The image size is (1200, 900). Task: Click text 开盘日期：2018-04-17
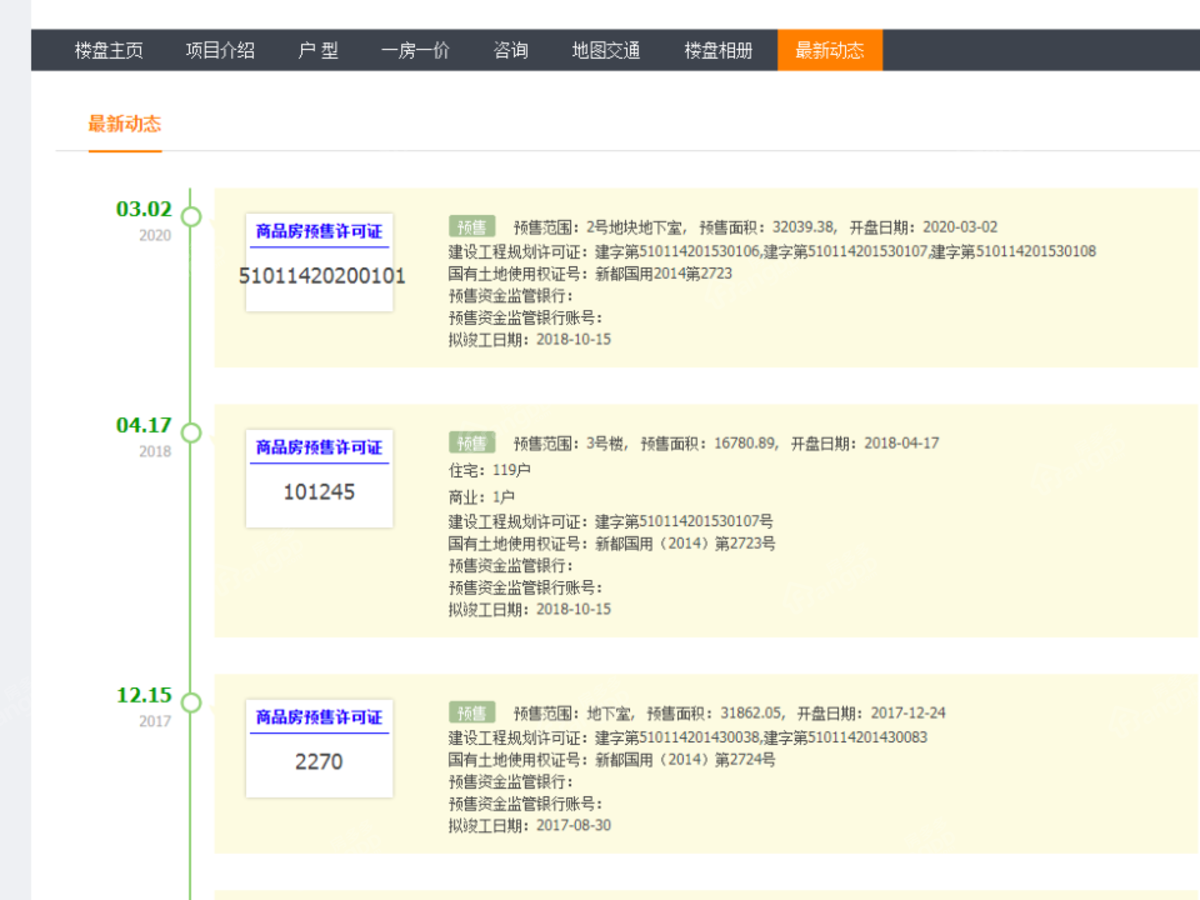click(x=865, y=443)
